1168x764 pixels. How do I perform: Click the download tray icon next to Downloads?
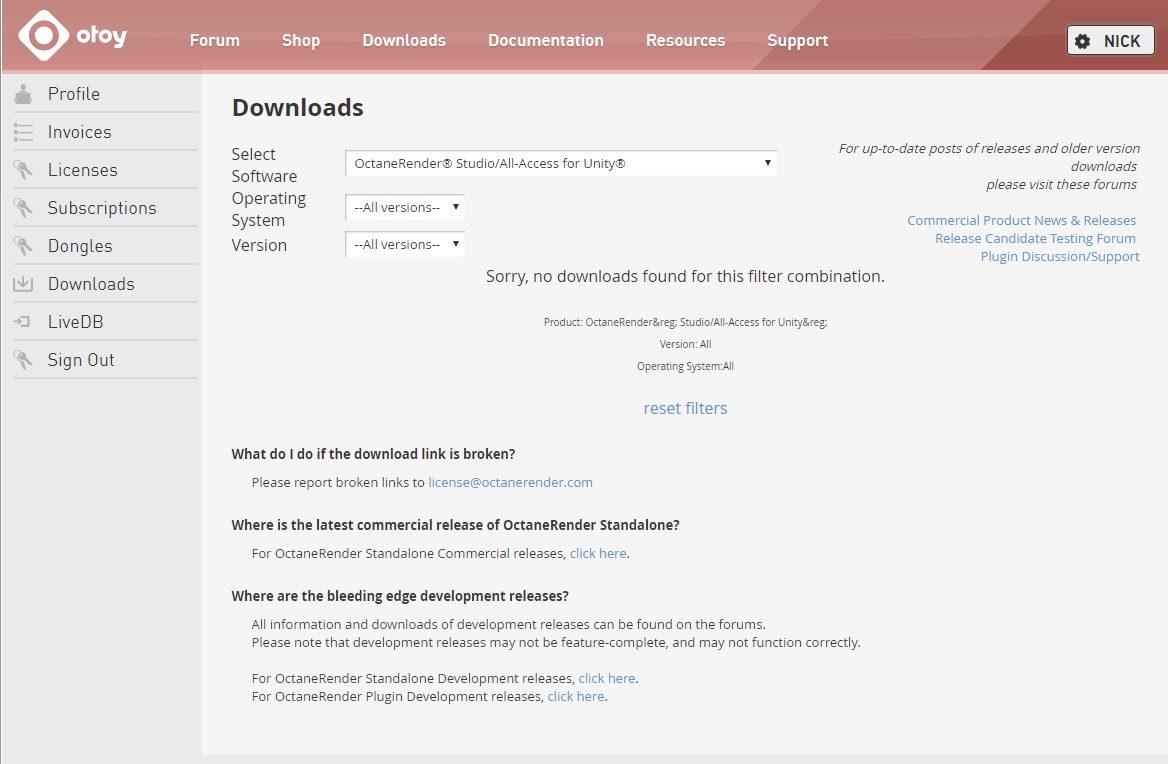pyautogui.click(x=24, y=284)
